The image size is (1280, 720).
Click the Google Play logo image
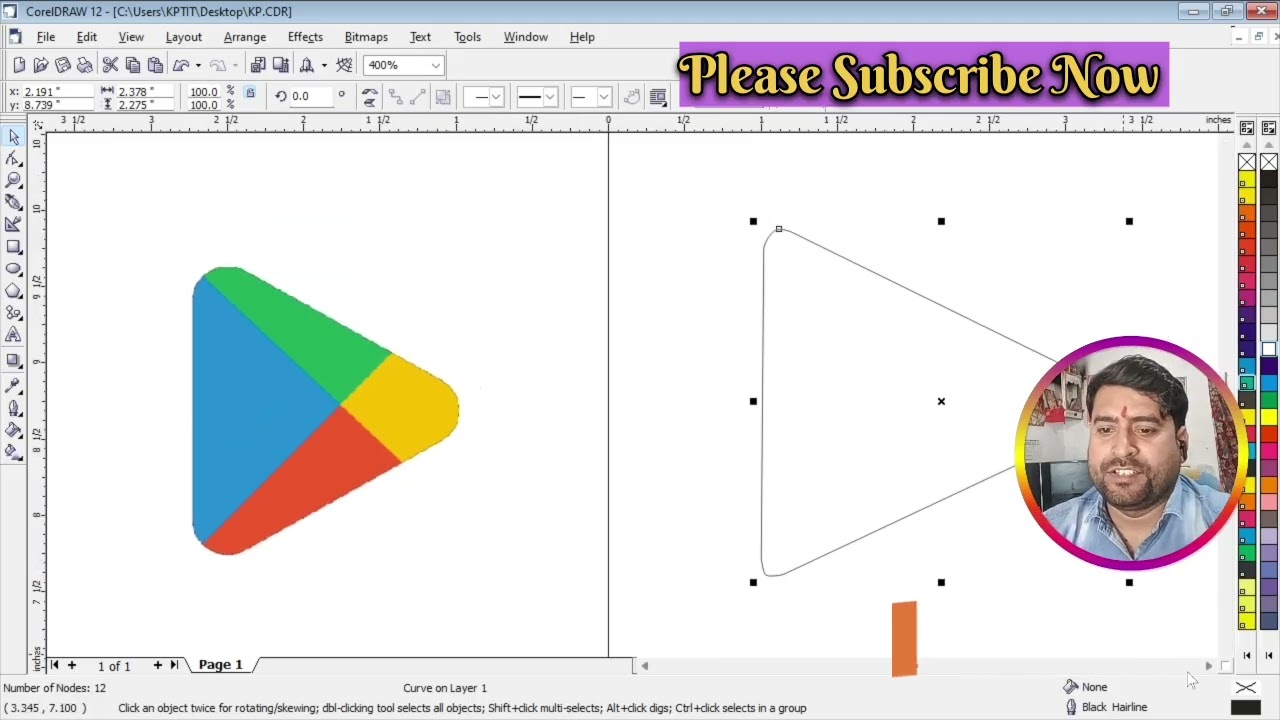[325, 410]
